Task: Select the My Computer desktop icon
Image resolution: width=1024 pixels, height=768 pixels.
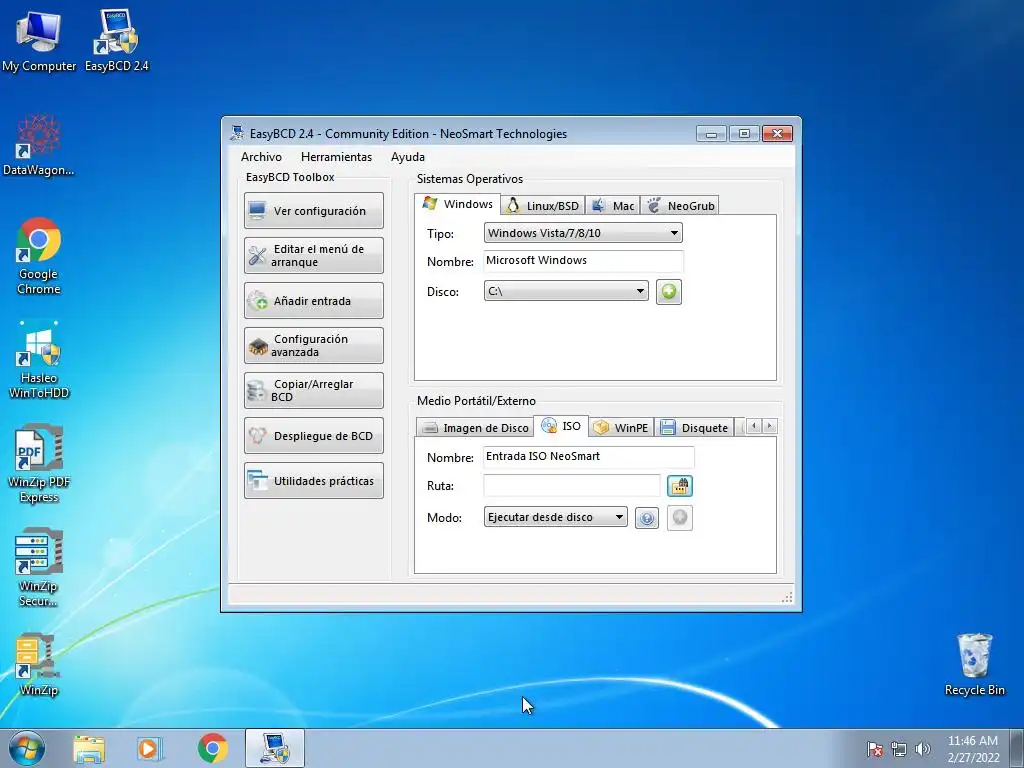Action: pyautogui.click(x=39, y=42)
